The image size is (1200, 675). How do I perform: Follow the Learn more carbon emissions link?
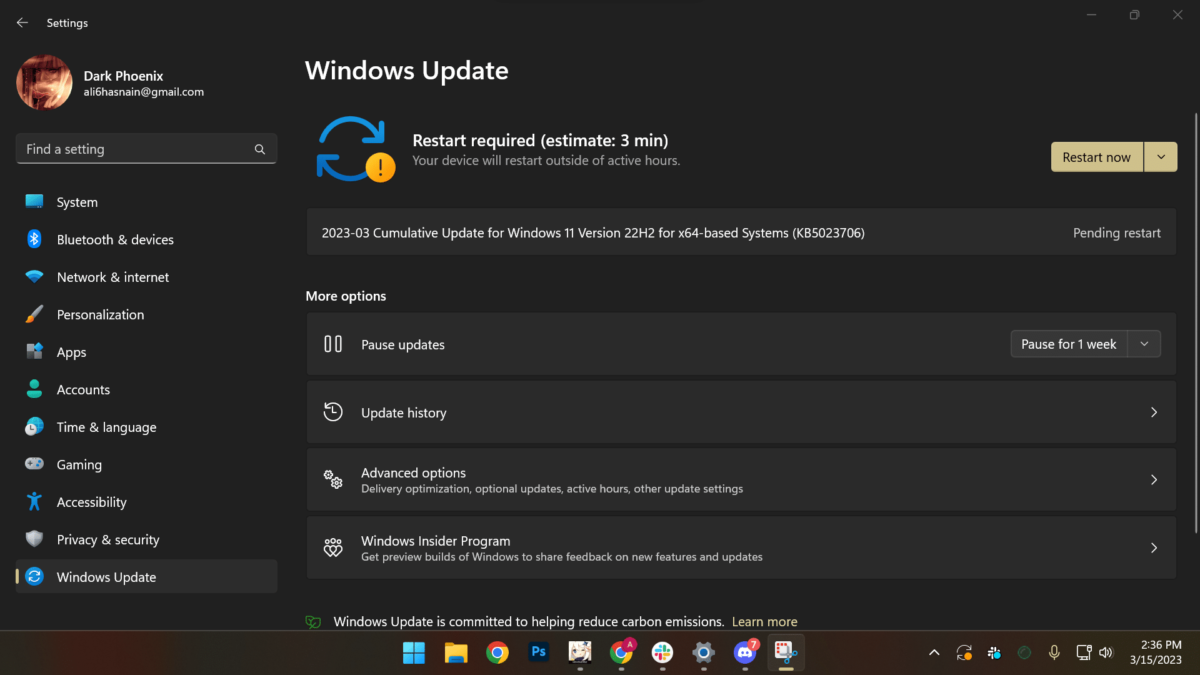[x=764, y=622]
